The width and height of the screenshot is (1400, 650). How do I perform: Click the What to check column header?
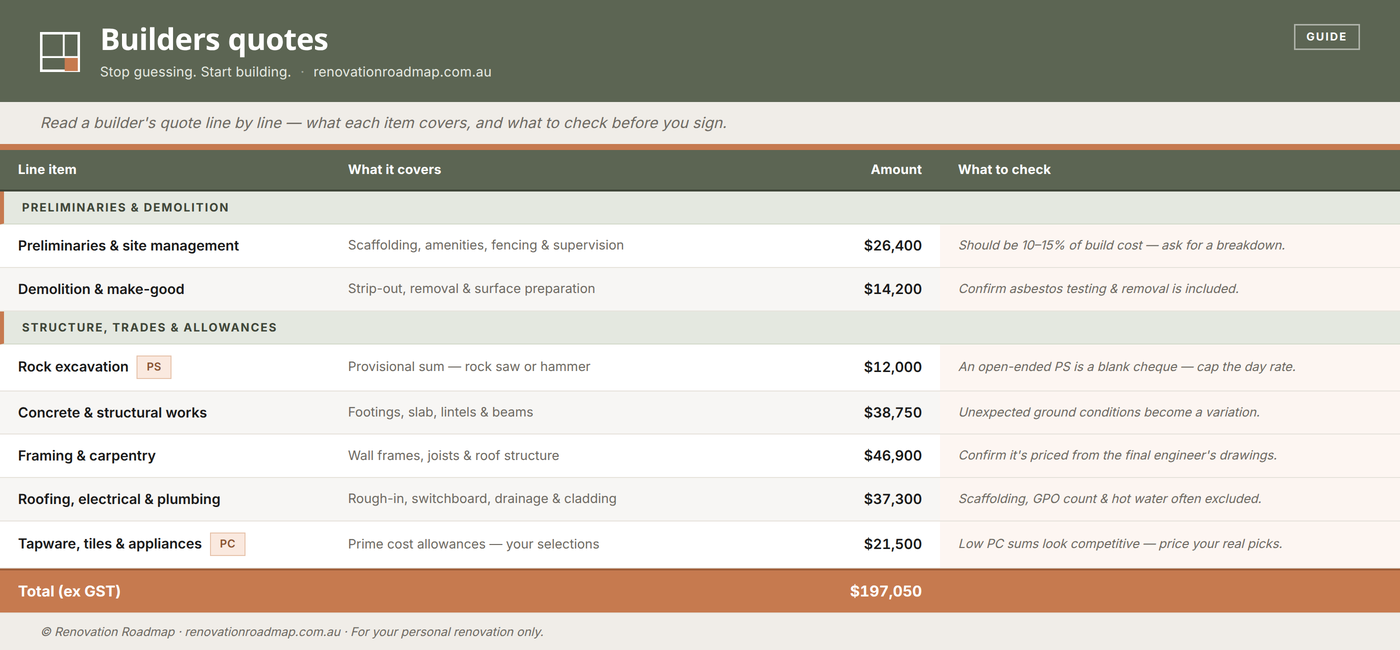pos(1004,170)
